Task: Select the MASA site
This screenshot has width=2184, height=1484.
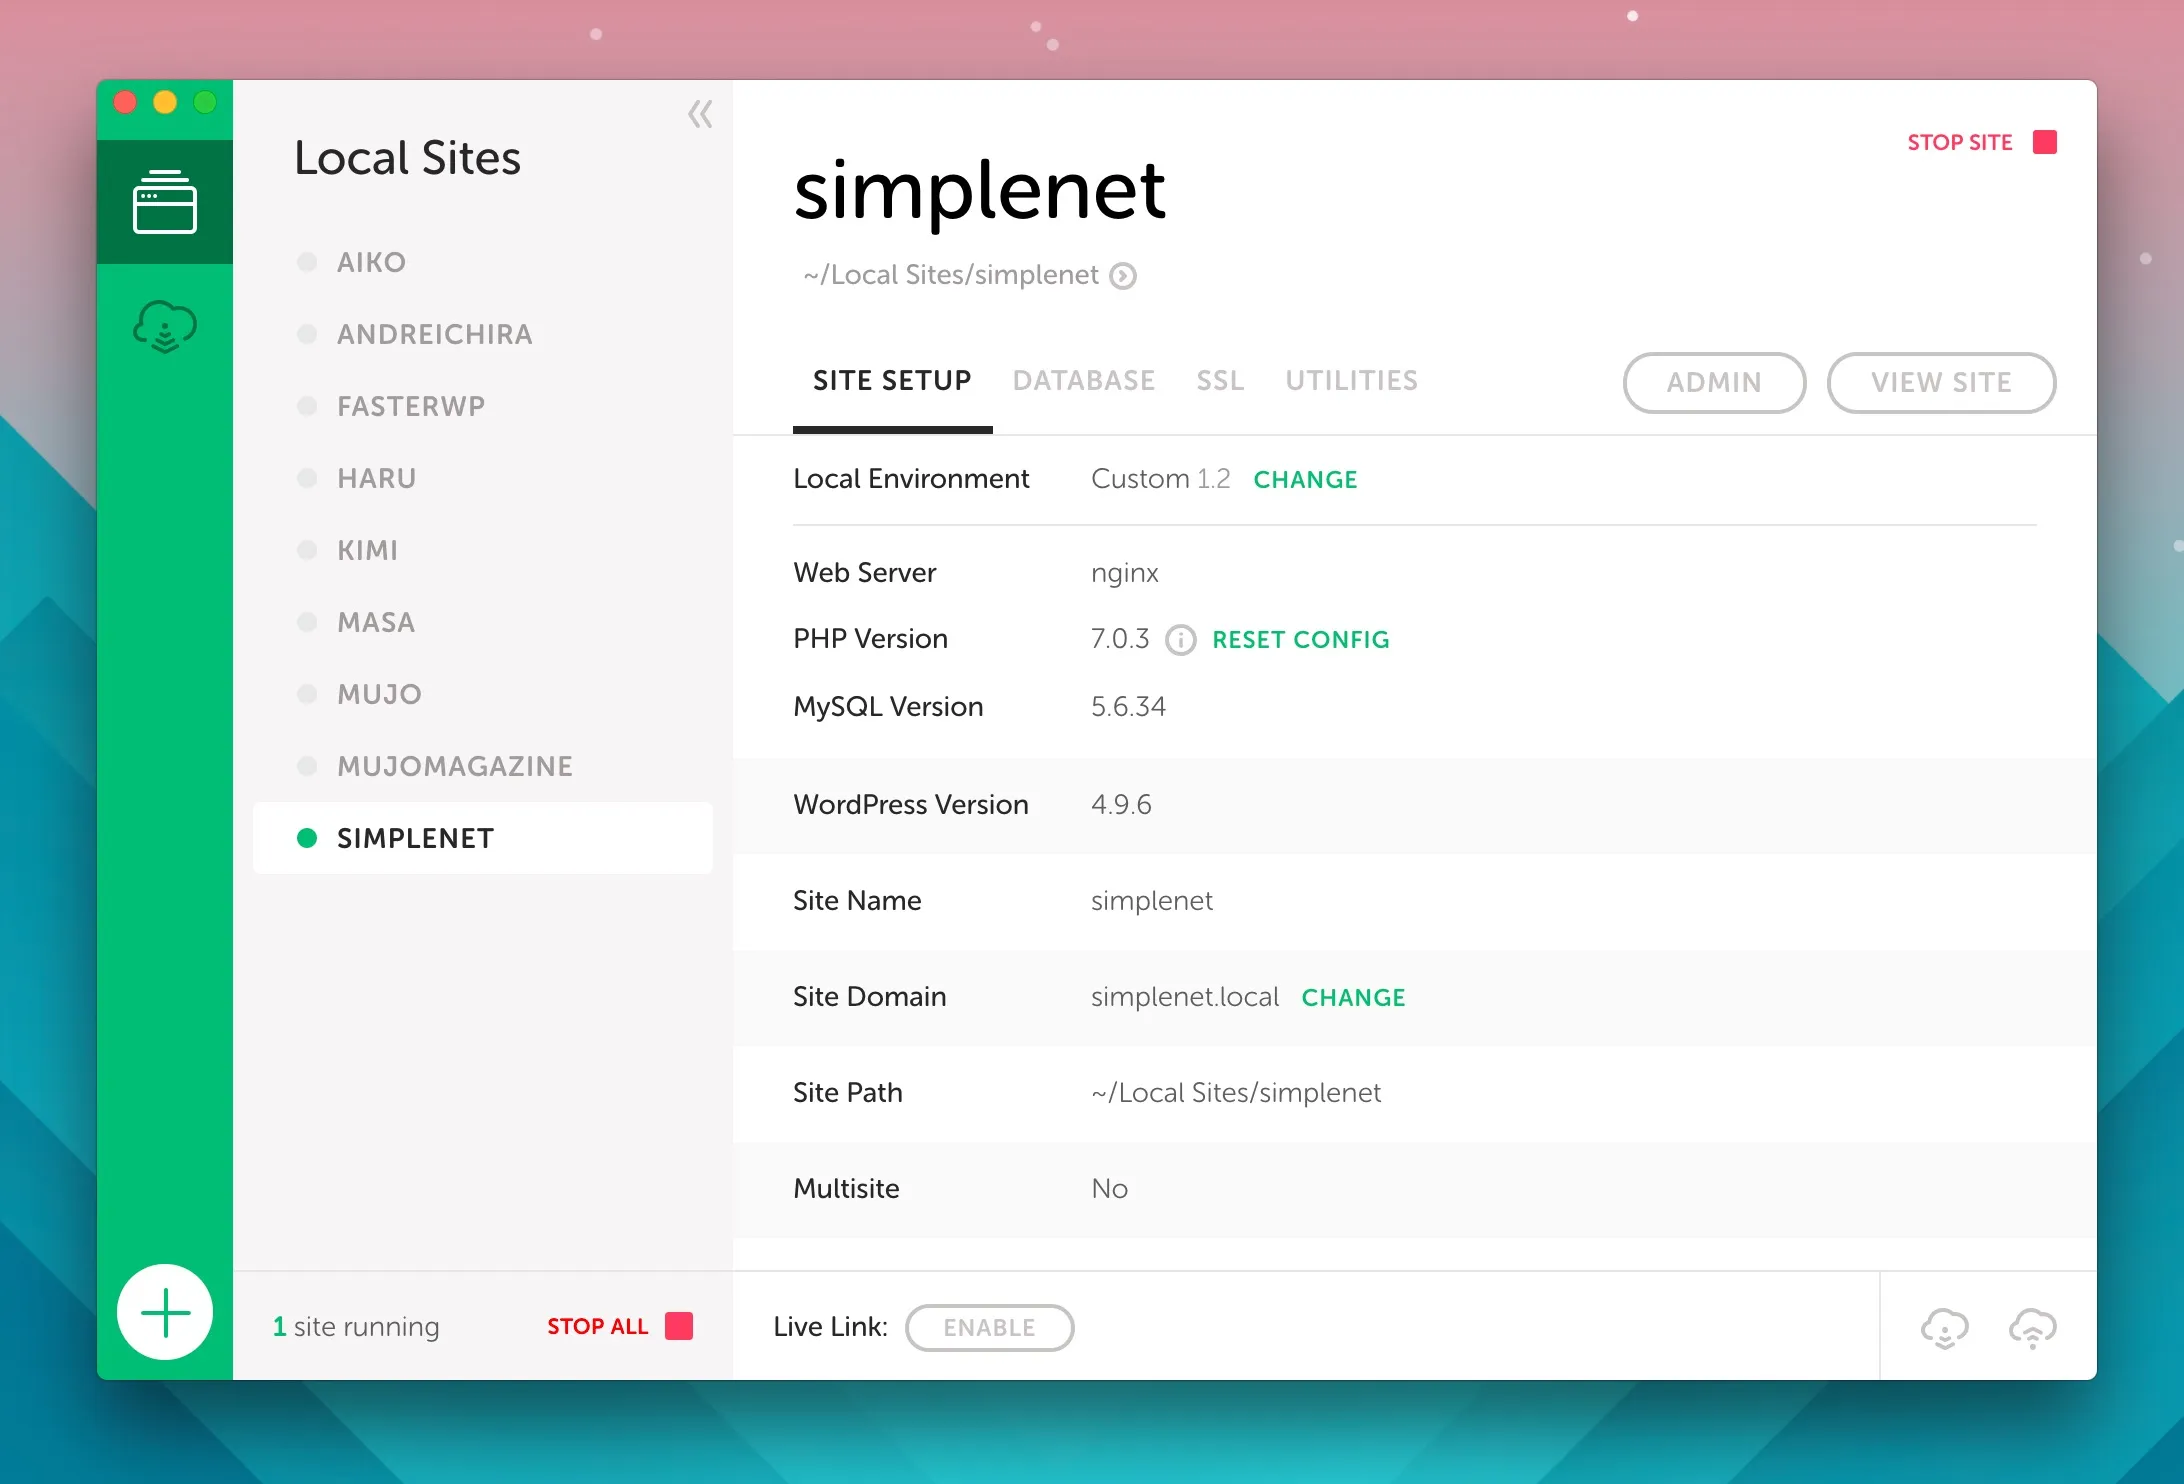Action: (483, 622)
